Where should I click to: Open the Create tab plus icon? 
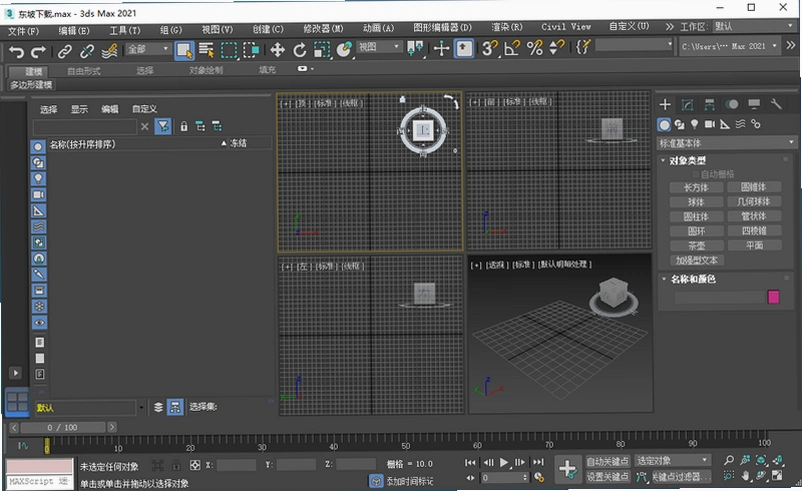click(665, 105)
